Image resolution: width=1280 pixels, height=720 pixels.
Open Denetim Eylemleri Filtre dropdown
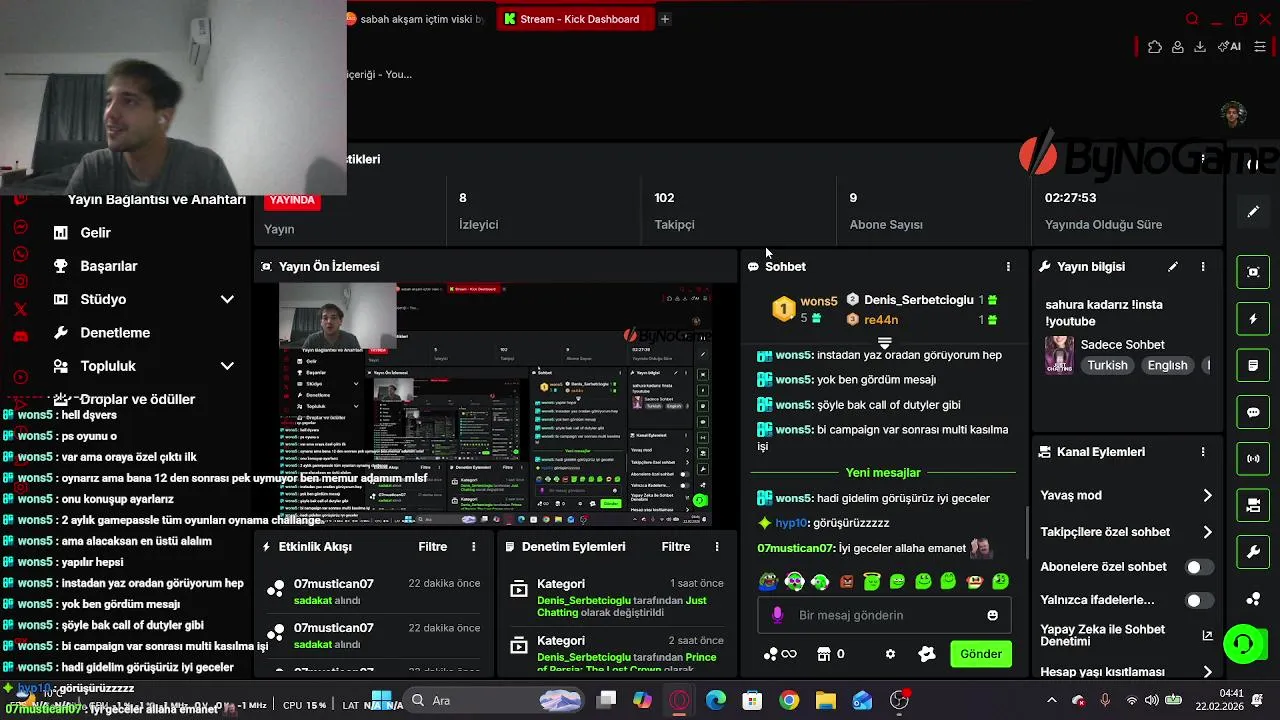[676, 547]
